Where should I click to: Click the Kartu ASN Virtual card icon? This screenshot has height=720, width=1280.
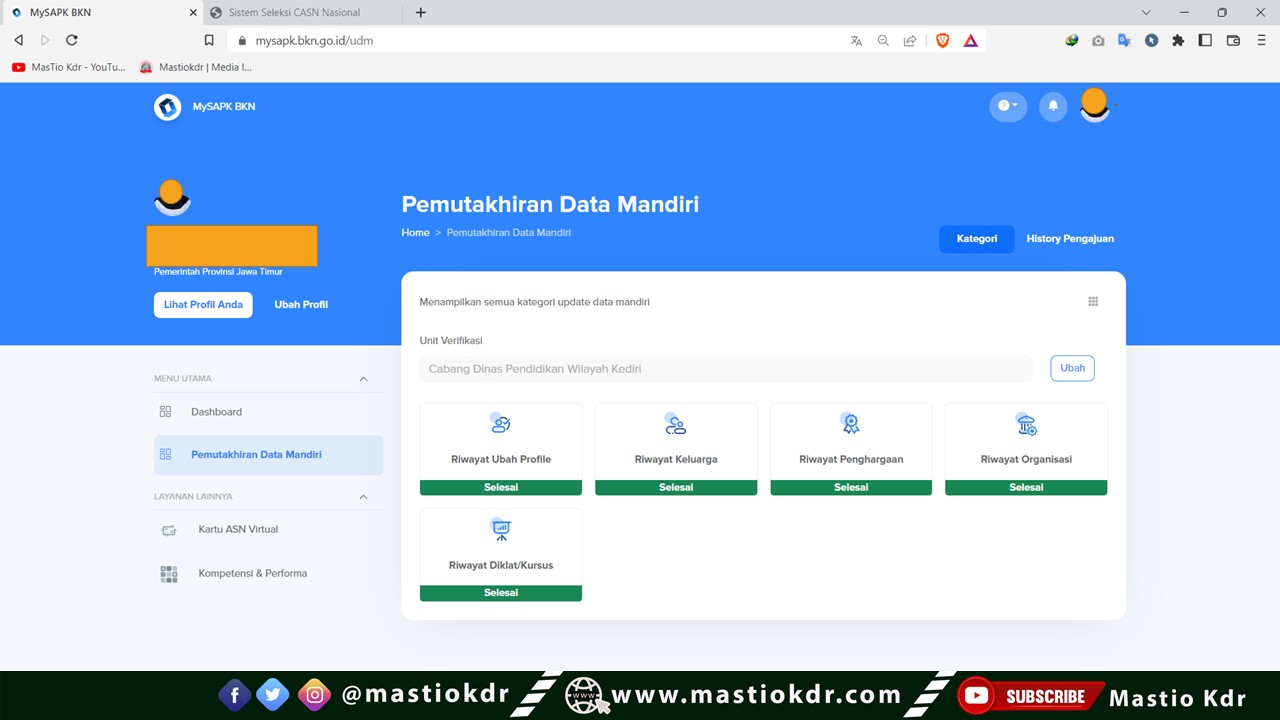pyautogui.click(x=168, y=529)
